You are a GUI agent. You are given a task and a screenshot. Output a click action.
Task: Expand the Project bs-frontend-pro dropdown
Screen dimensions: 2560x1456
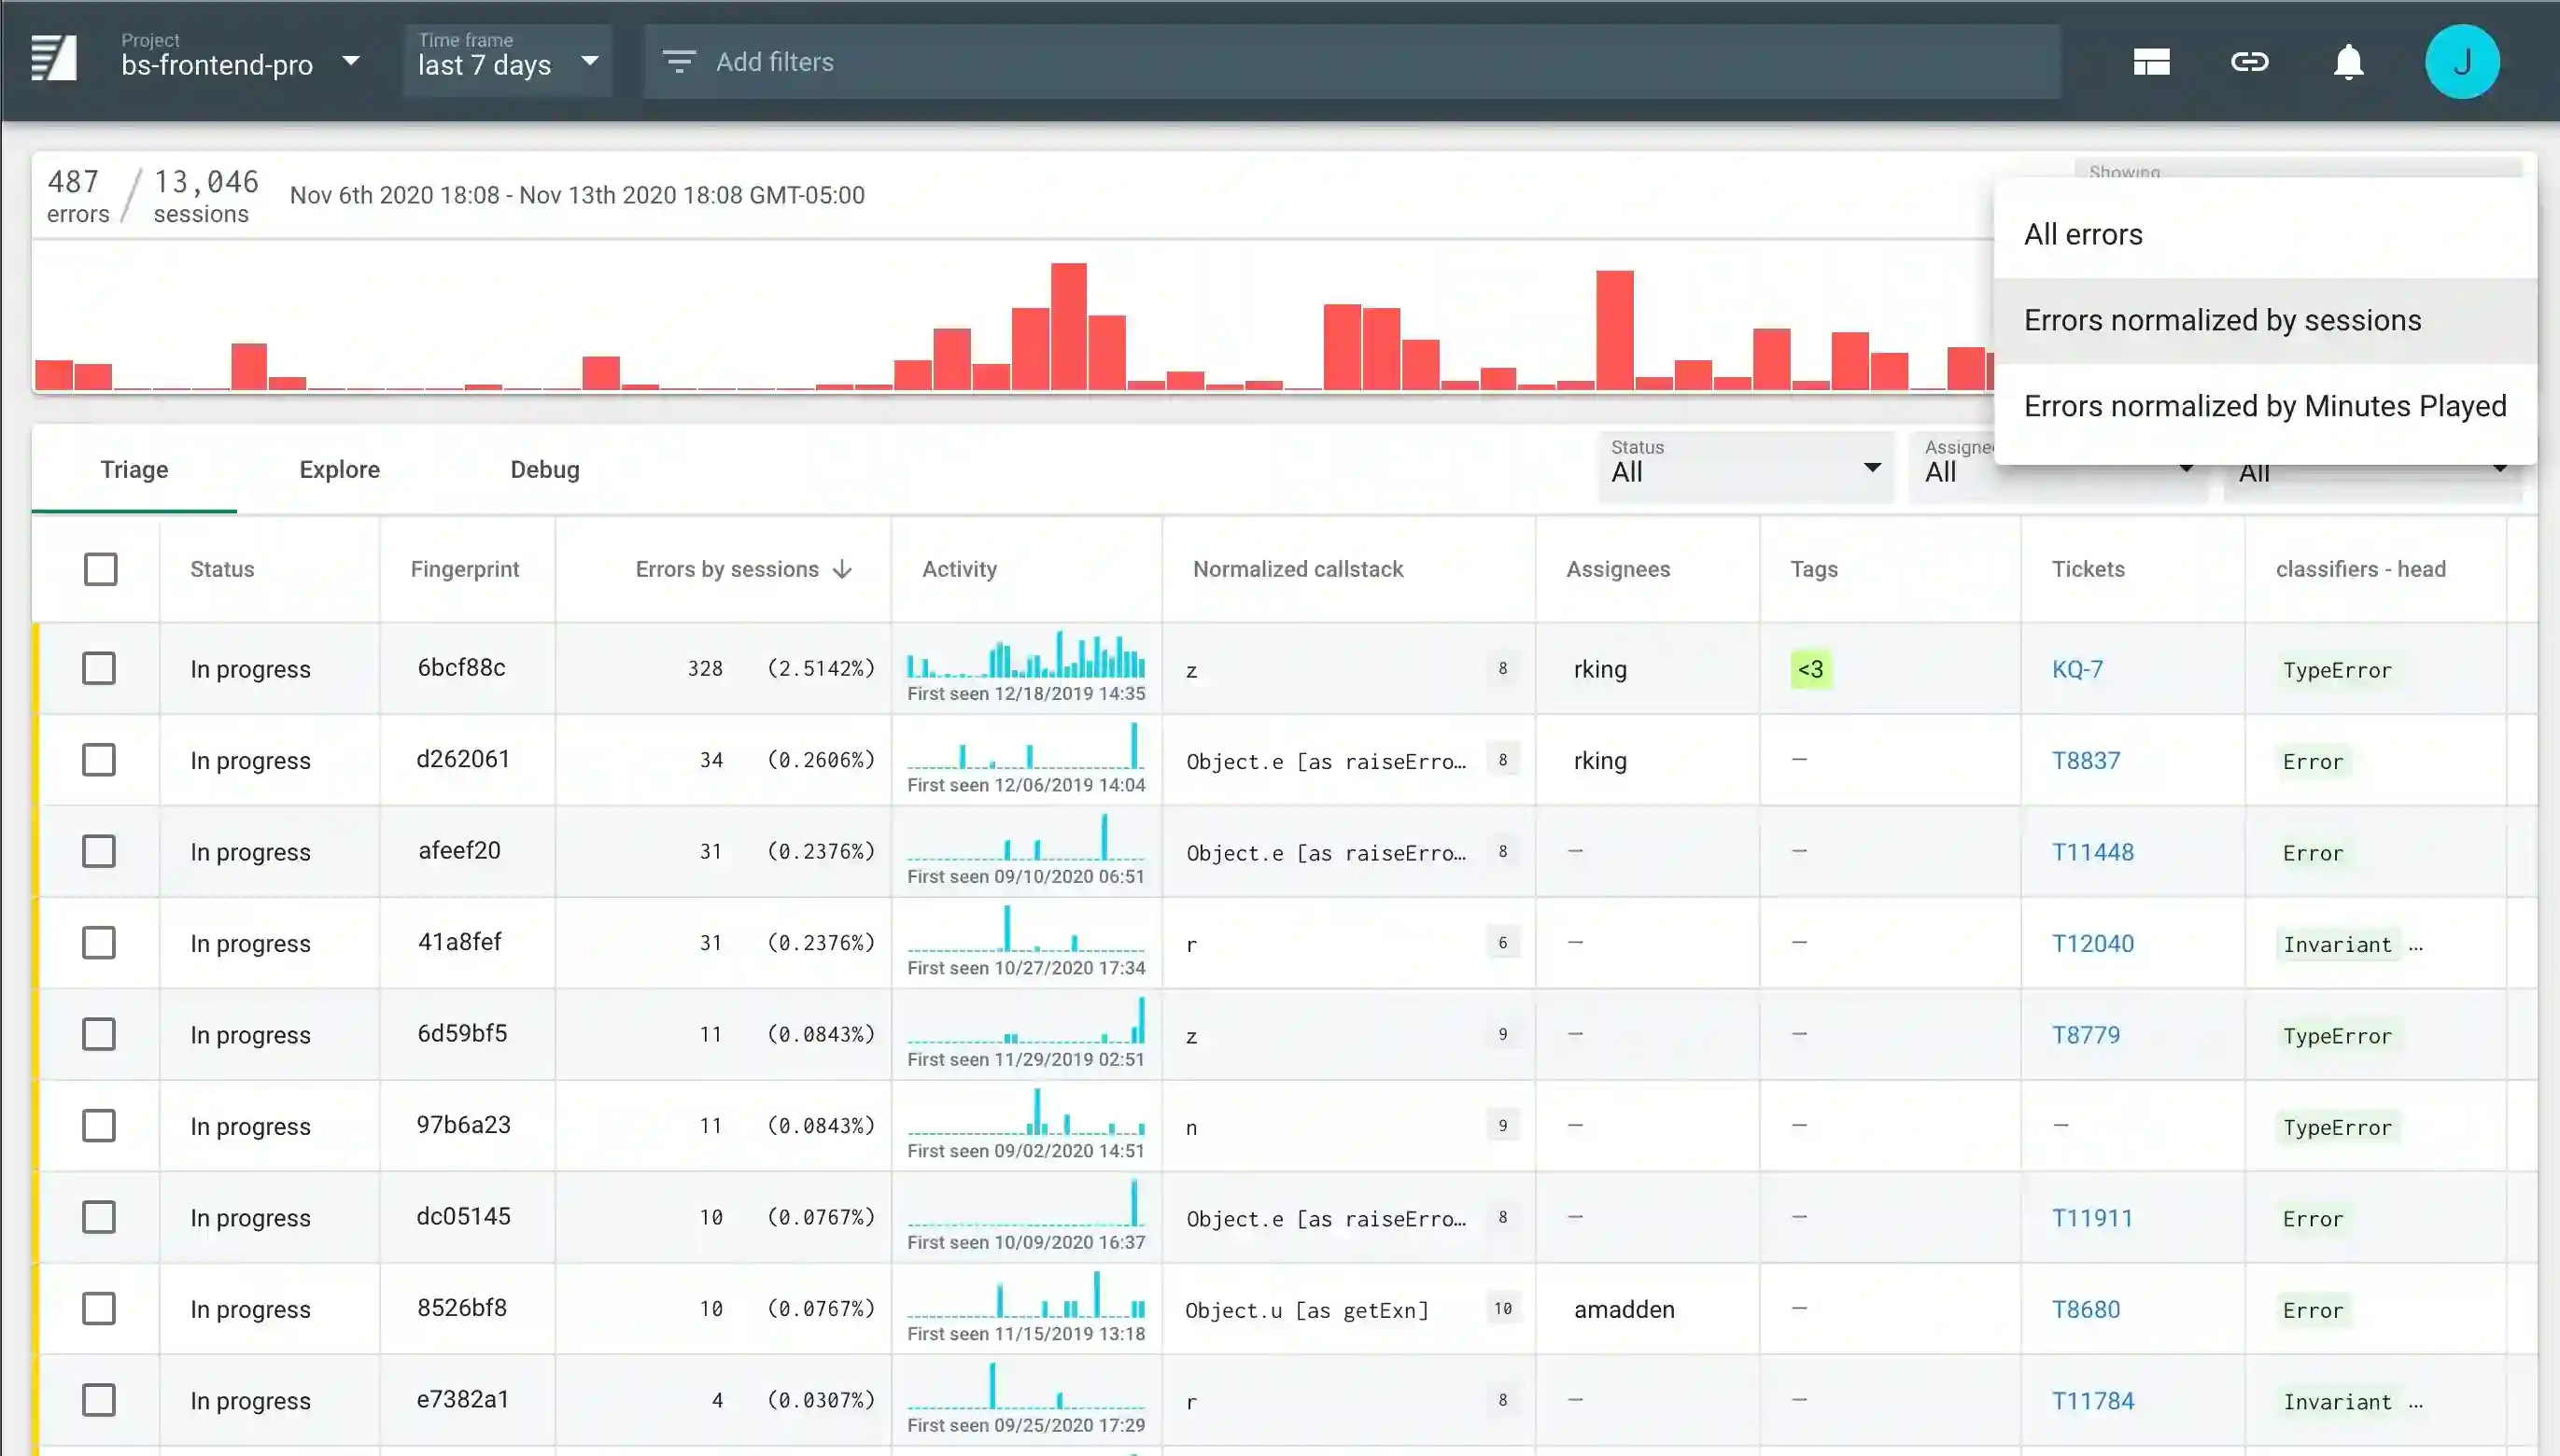point(240,62)
